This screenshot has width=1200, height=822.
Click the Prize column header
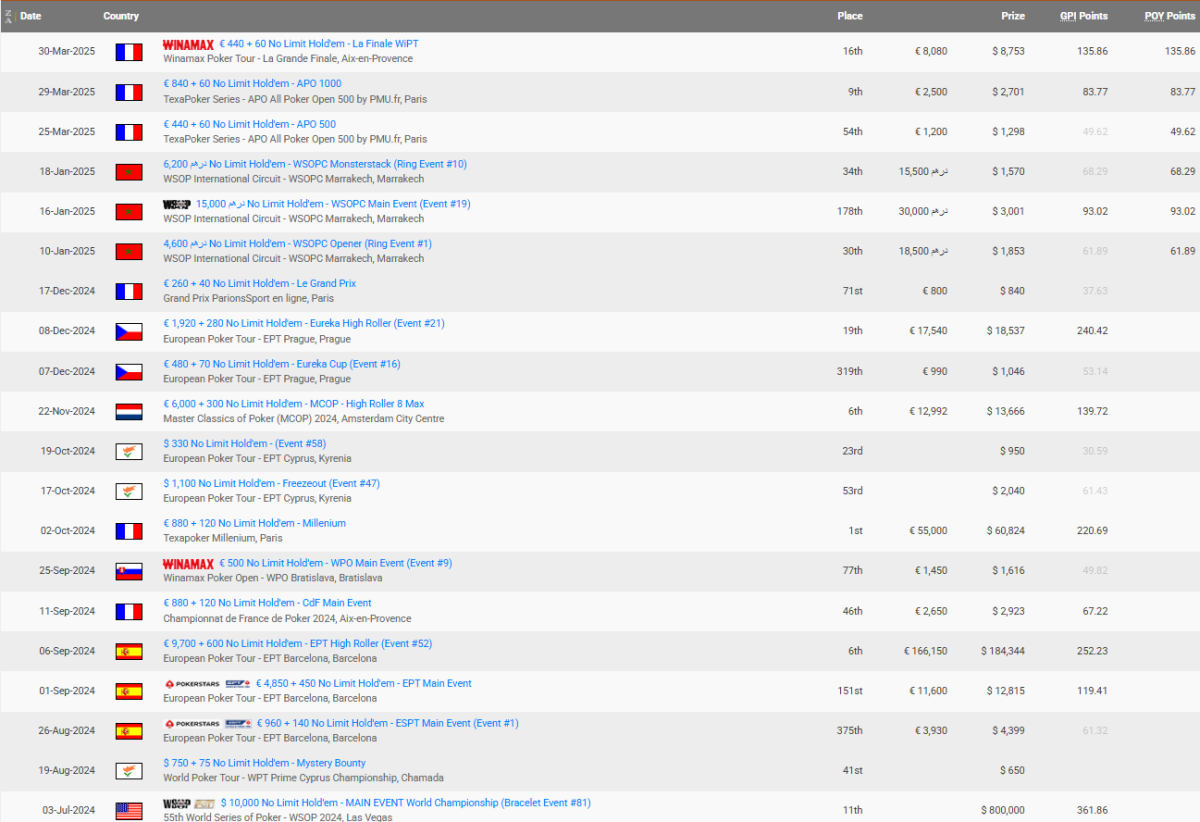tap(1012, 16)
